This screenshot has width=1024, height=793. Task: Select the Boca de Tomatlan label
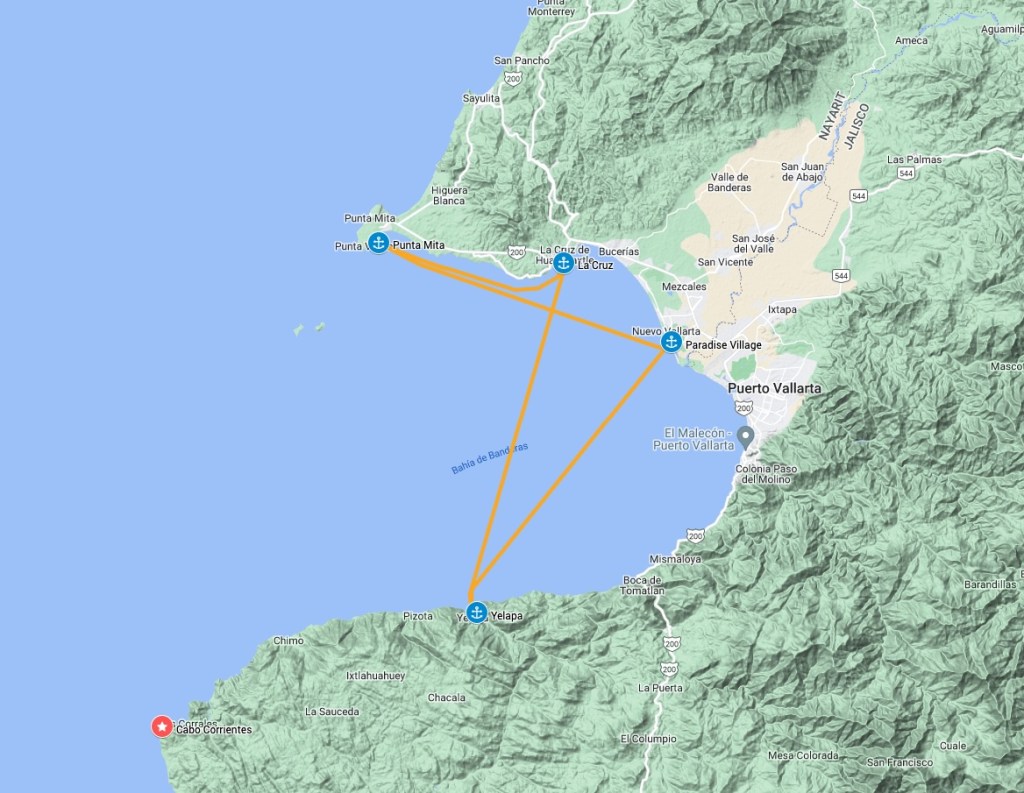pyautogui.click(x=642, y=585)
